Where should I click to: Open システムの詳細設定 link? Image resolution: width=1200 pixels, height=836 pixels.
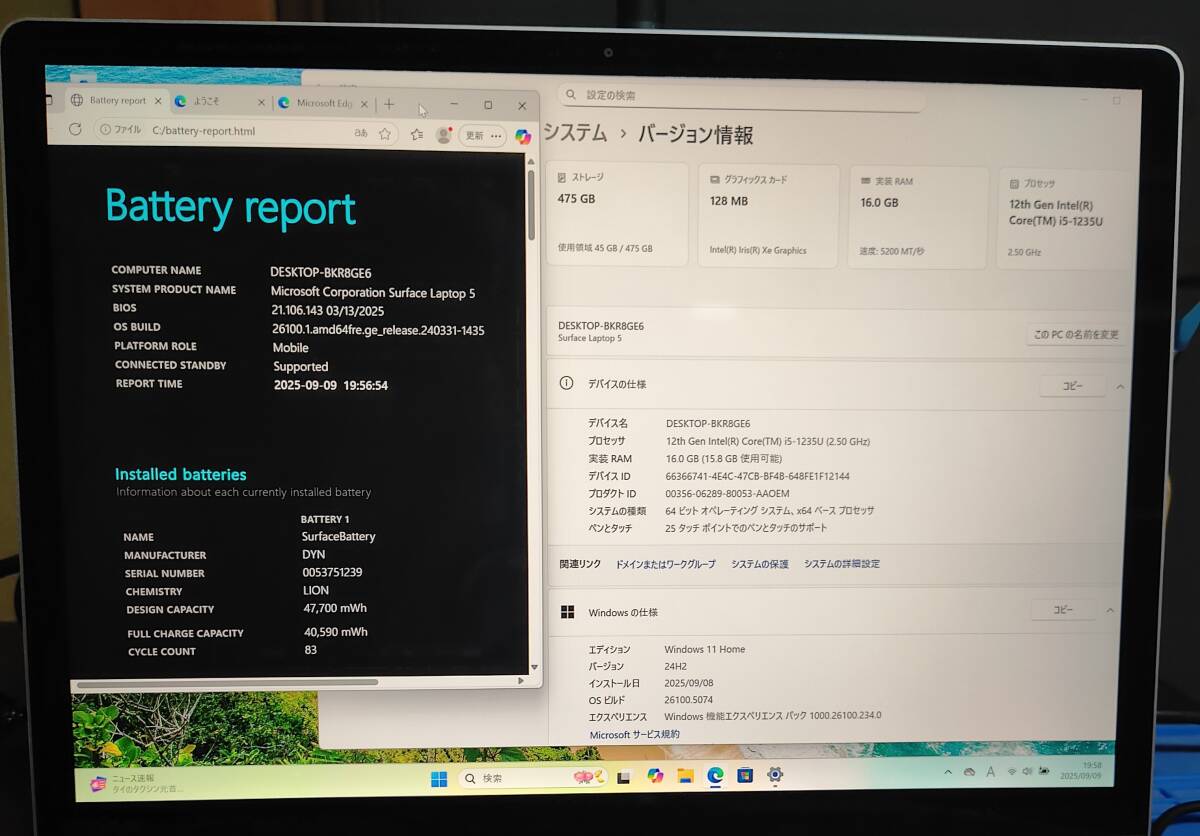click(842, 564)
